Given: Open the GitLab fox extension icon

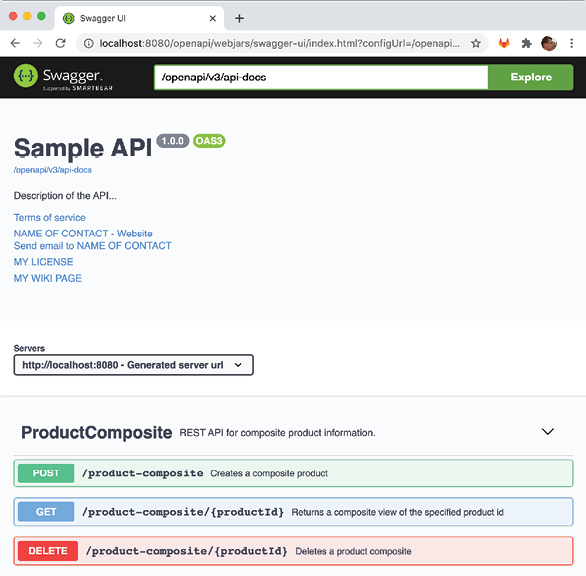Looking at the screenshot, I should point(504,43).
